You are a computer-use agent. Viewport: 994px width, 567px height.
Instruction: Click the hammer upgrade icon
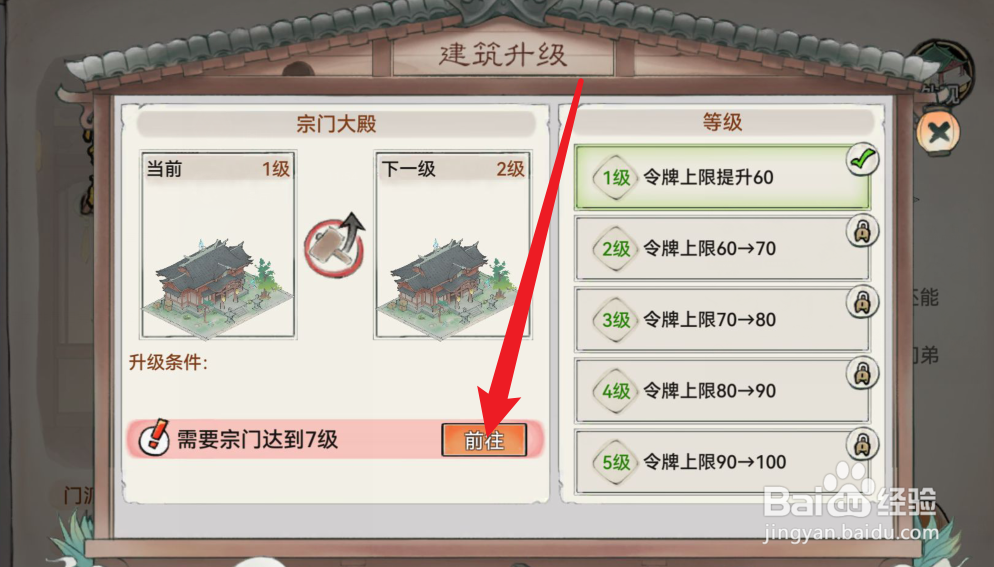(x=335, y=245)
